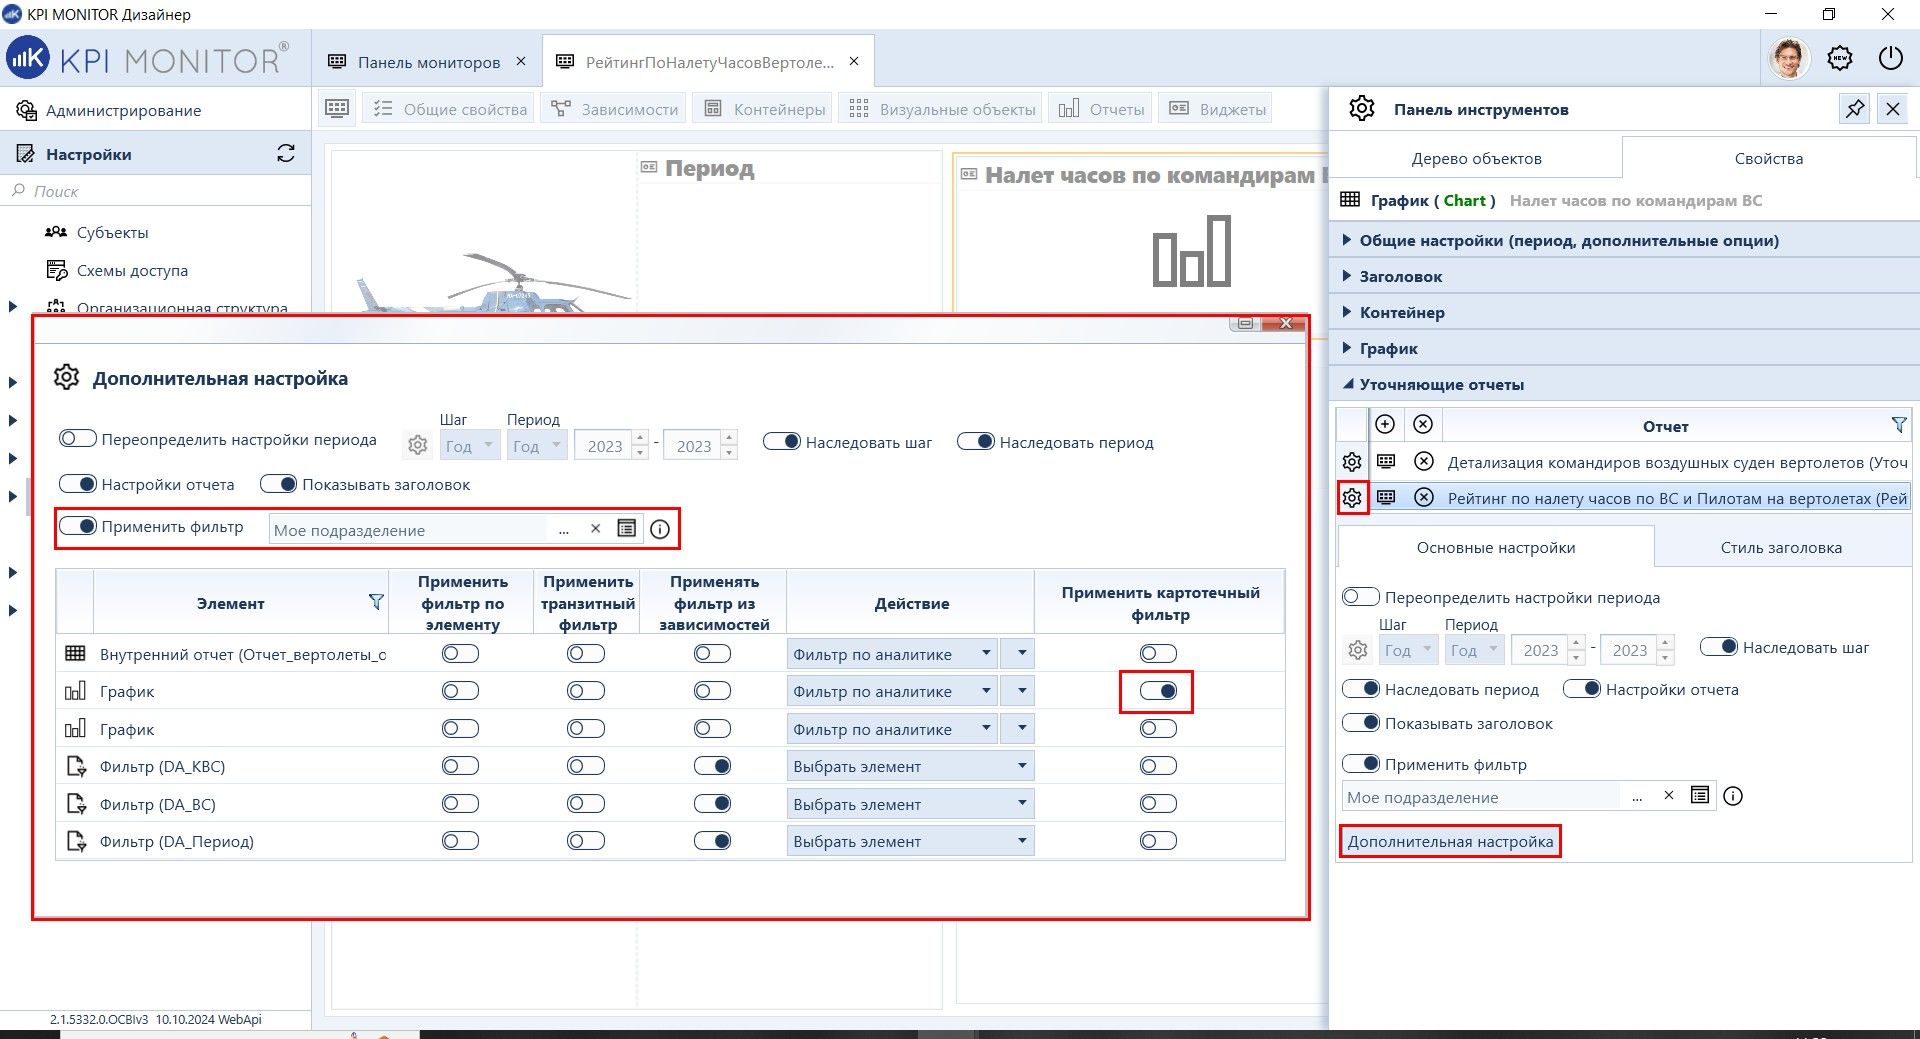Click the Отчет column filter funnel
The height and width of the screenshot is (1039, 1920).
tap(1899, 425)
